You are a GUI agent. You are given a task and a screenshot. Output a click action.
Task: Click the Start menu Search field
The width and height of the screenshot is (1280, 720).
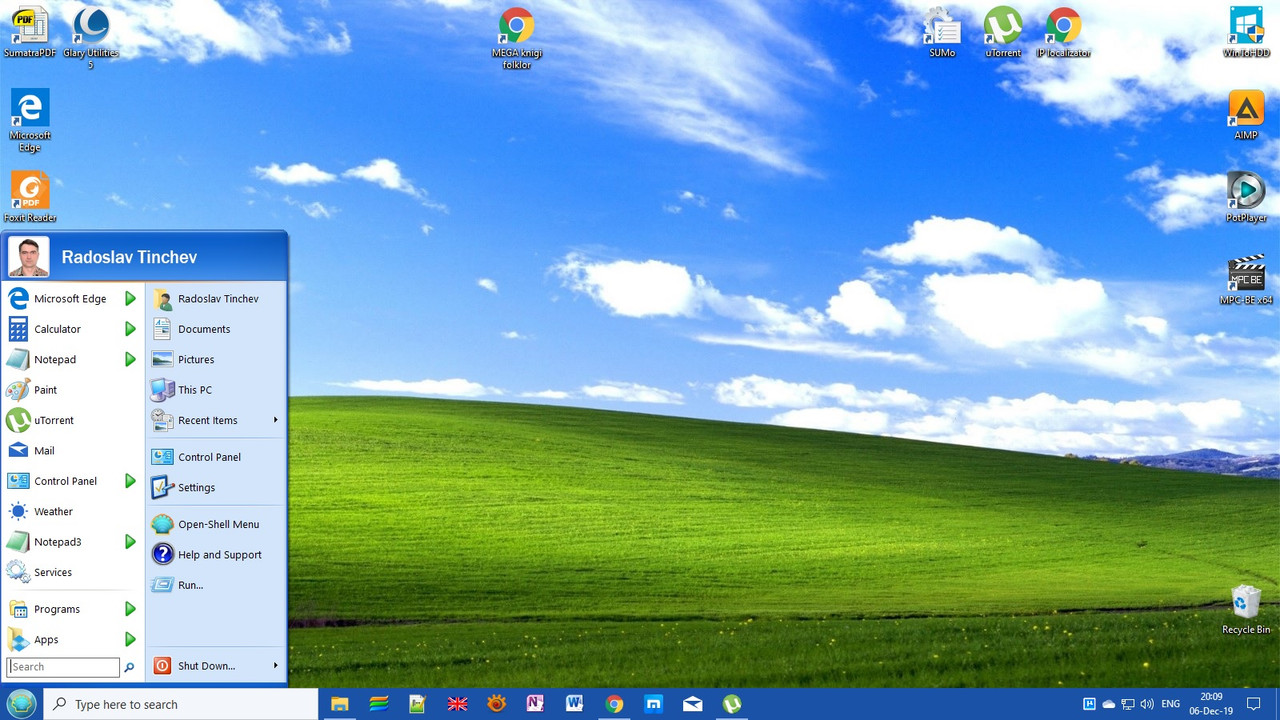tap(63, 667)
